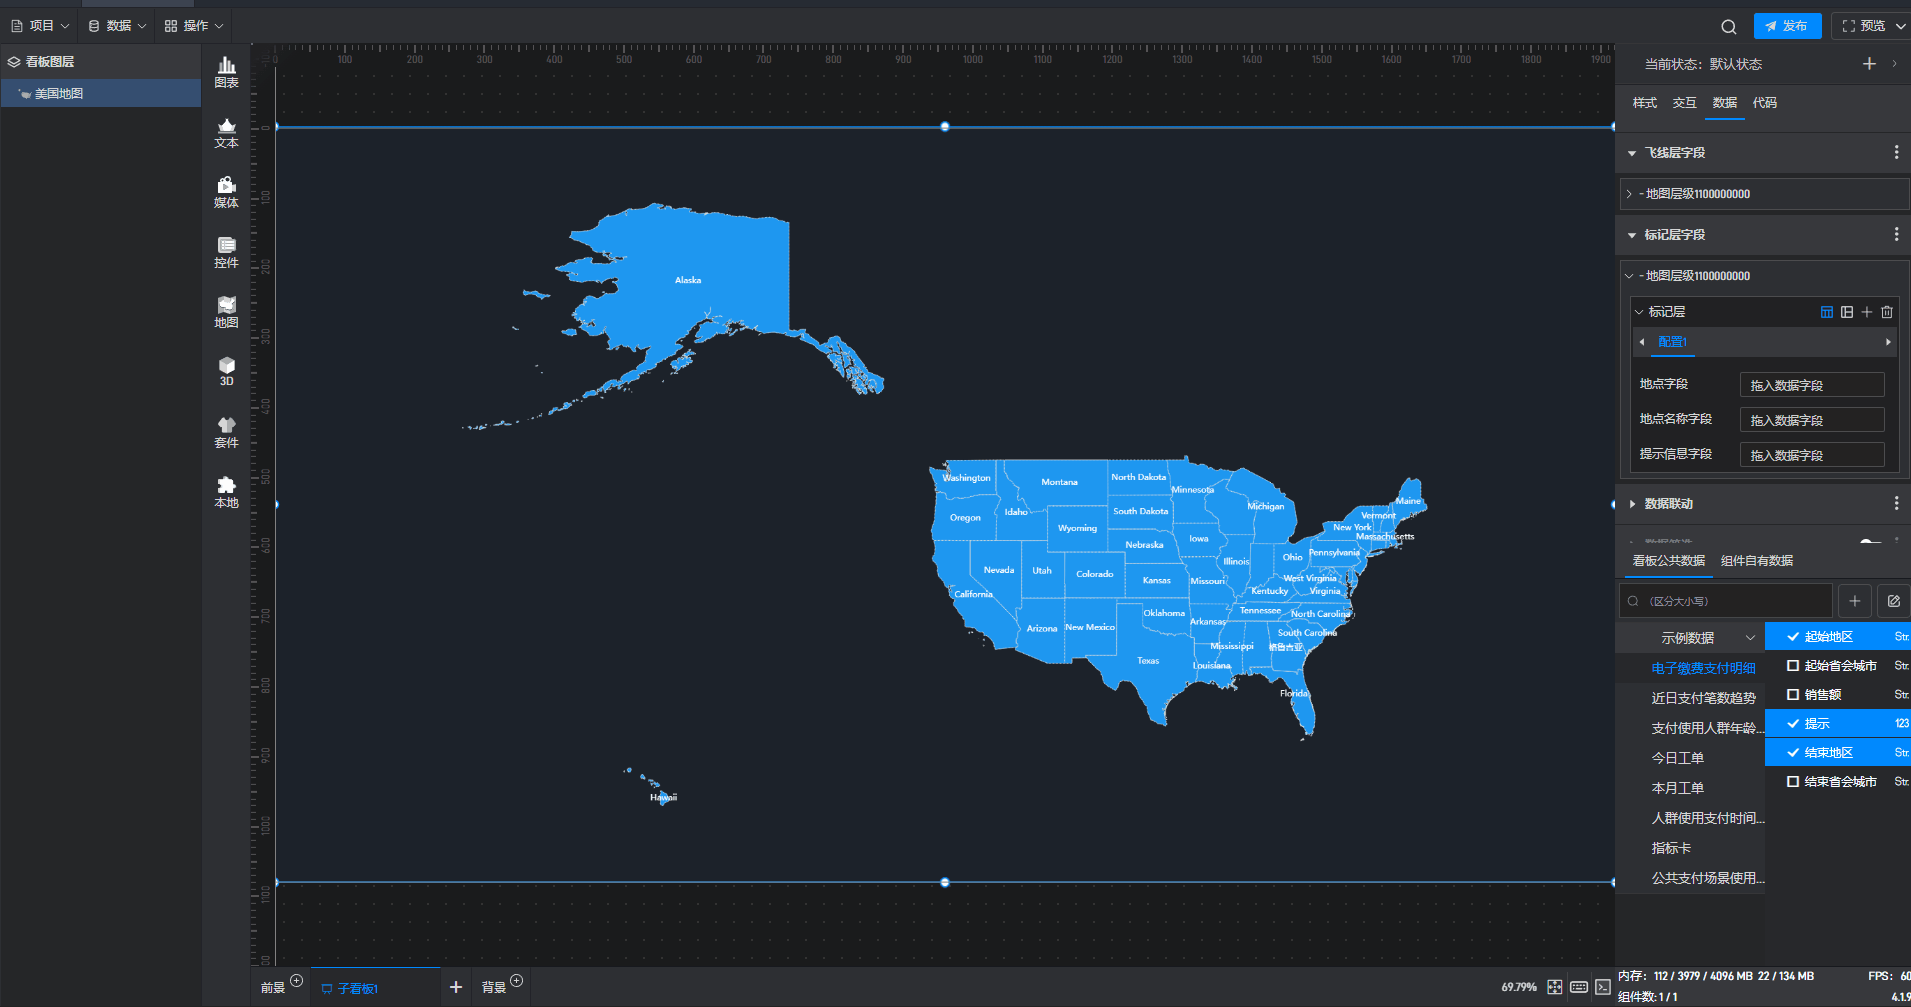Open more options for 数据联动
Screen dimensions: 1911x1007
pos(1896,503)
